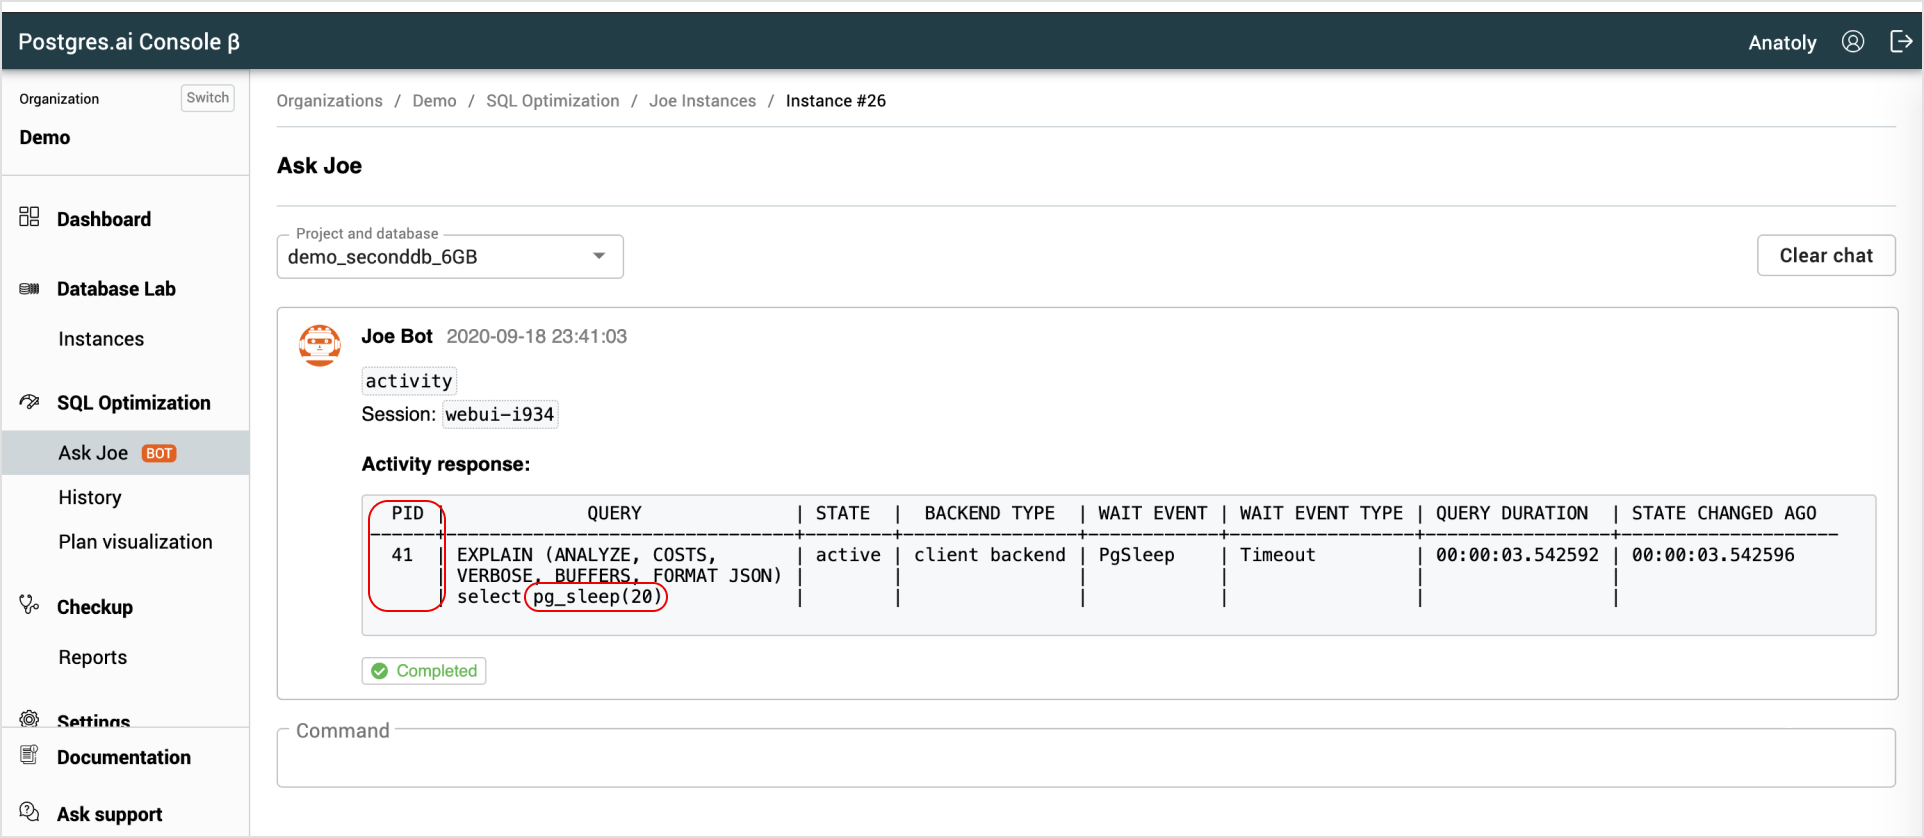1924x838 pixels.
Task: Focus the Command input field
Action: pyautogui.click(x=1086, y=758)
